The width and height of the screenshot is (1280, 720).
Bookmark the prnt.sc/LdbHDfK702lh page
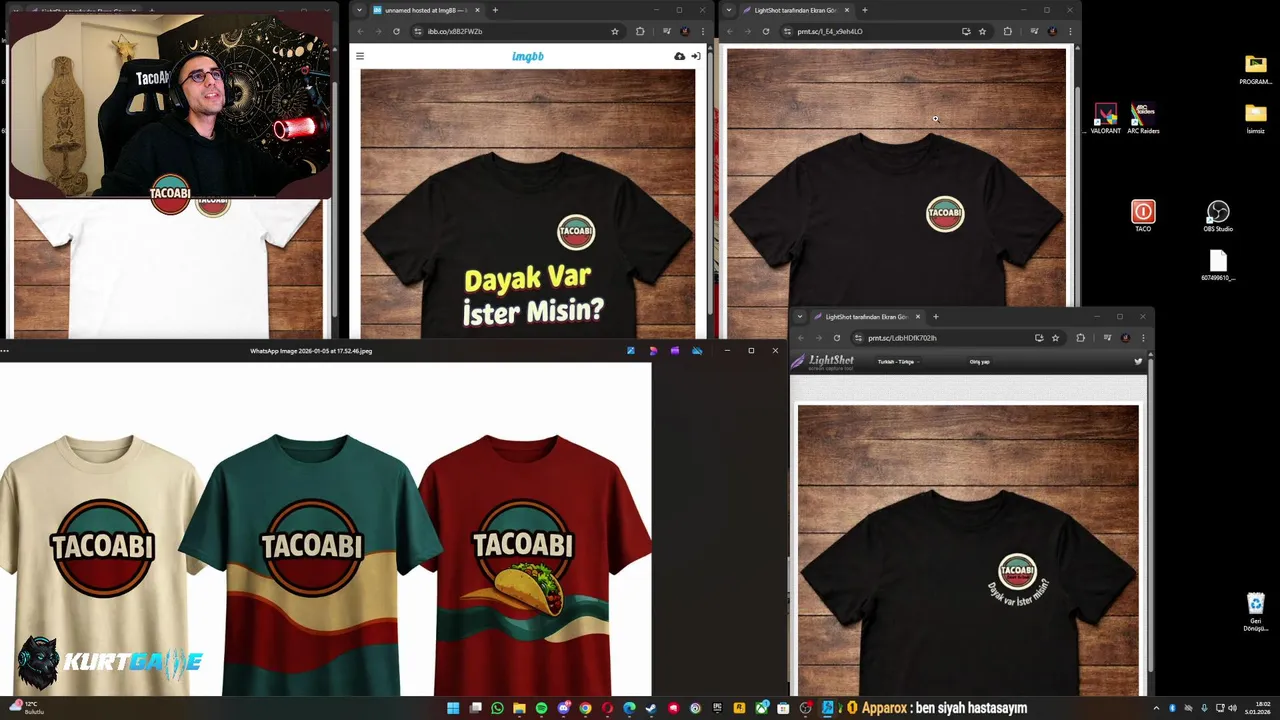1055,338
